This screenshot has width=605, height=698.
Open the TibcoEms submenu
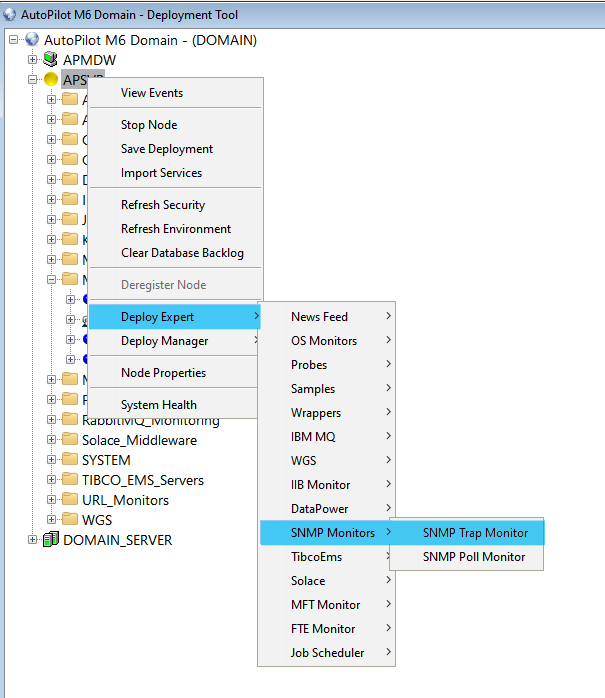coord(327,557)
